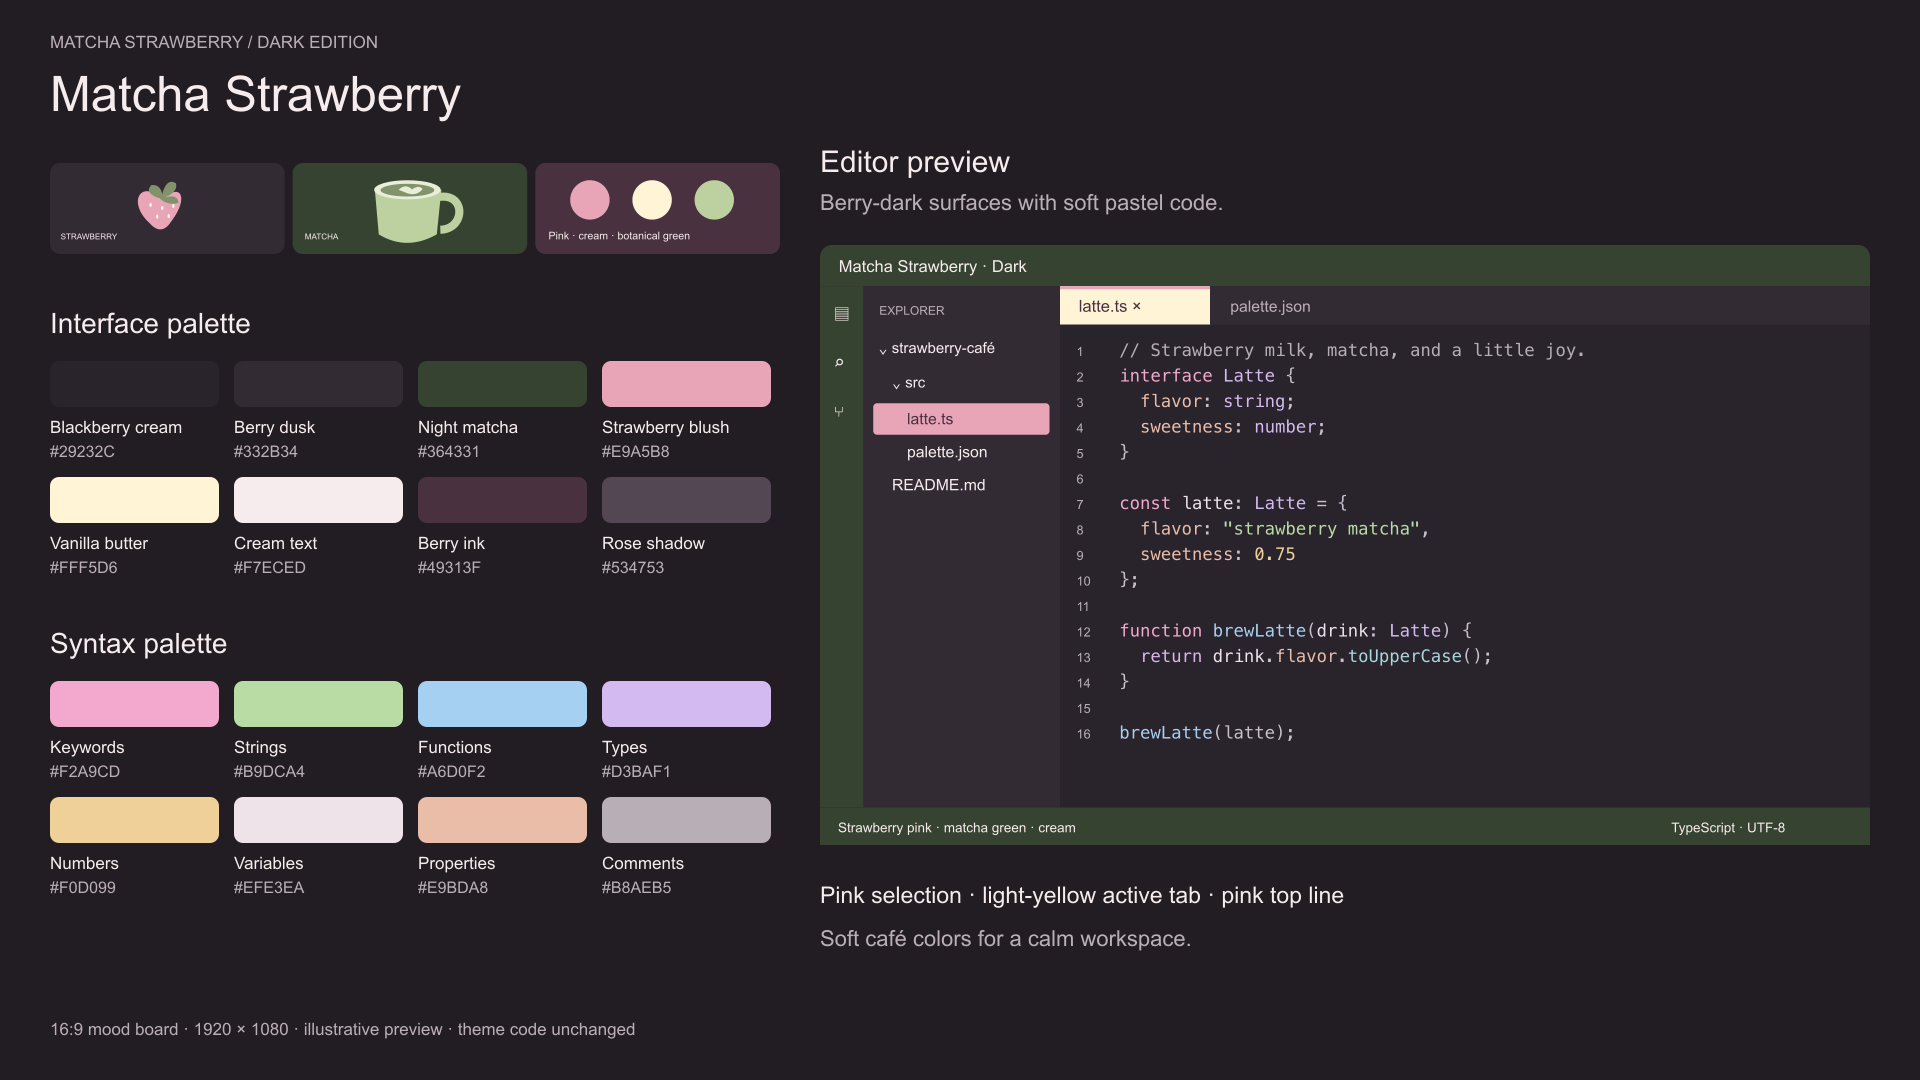Click "TypeScript · UTF-8" in the status bar

pos(1727,828)
